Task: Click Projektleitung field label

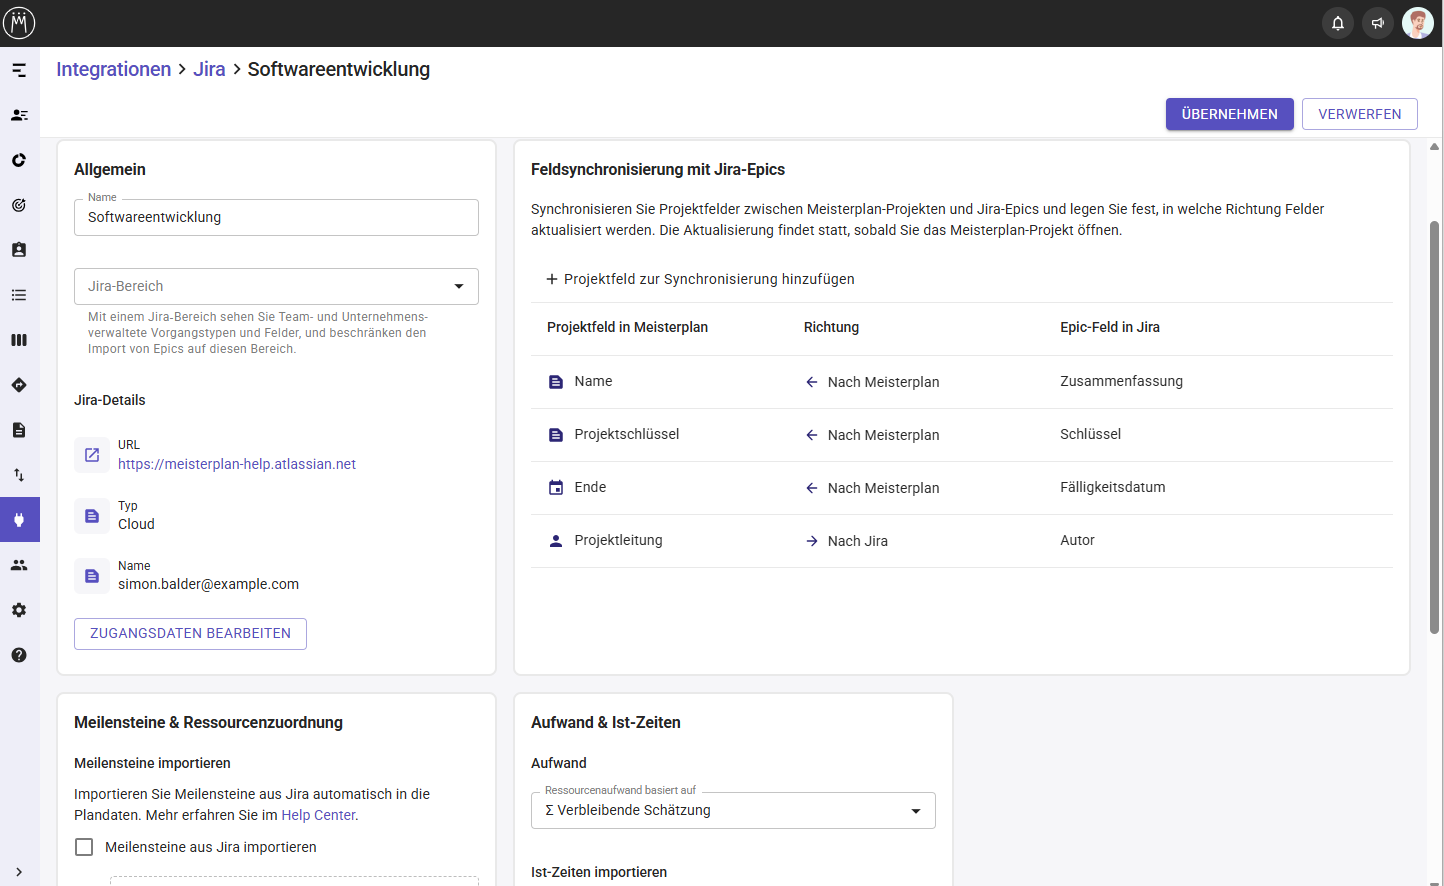Action: coord(618,540)
